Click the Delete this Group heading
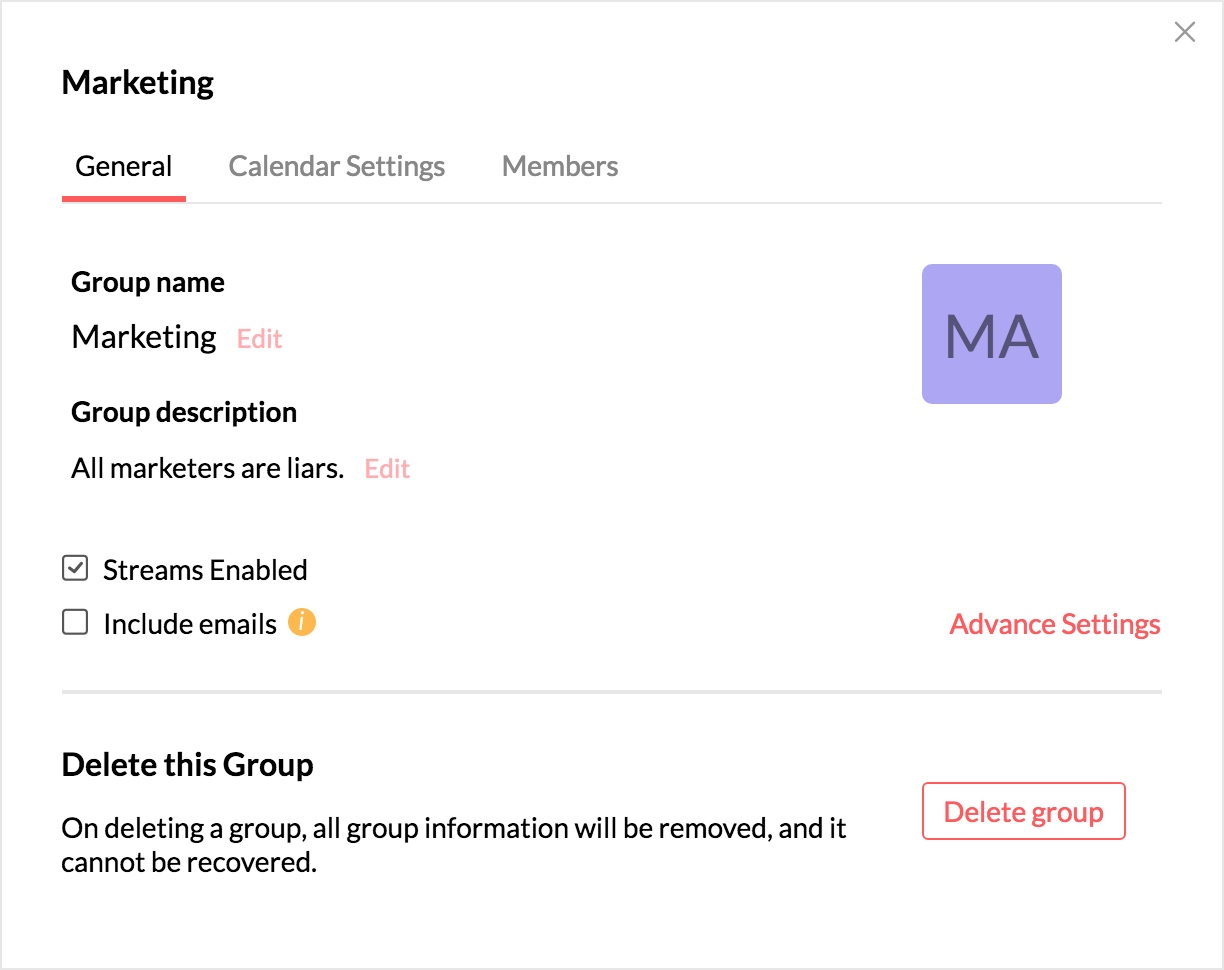Viewport: 1224px width, 970px height. tap(187, 765)
